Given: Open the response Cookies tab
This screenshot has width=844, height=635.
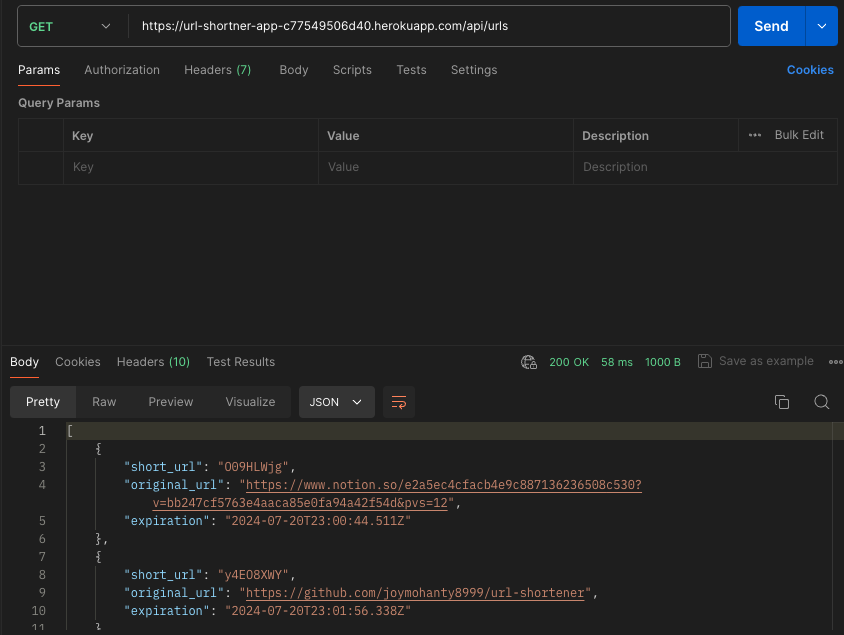Looking at the screenshot, I should click(78, 362).
